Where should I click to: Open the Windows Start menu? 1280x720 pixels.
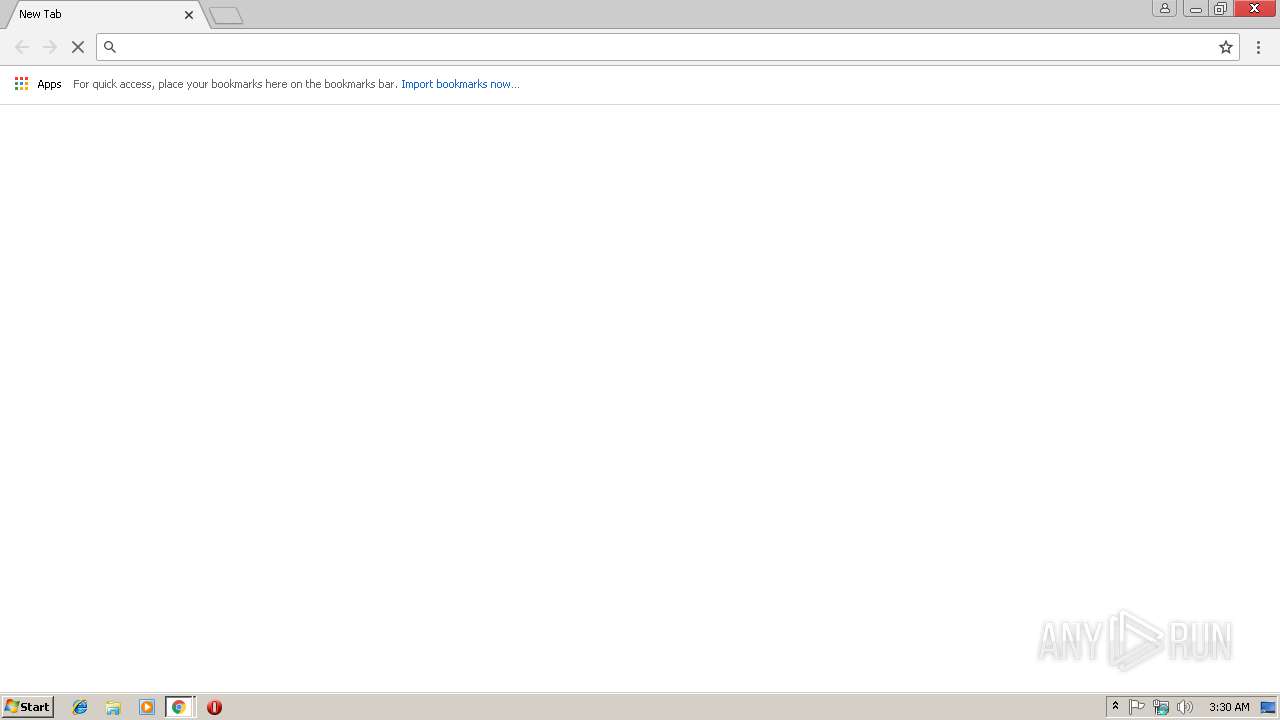[27, 707]
